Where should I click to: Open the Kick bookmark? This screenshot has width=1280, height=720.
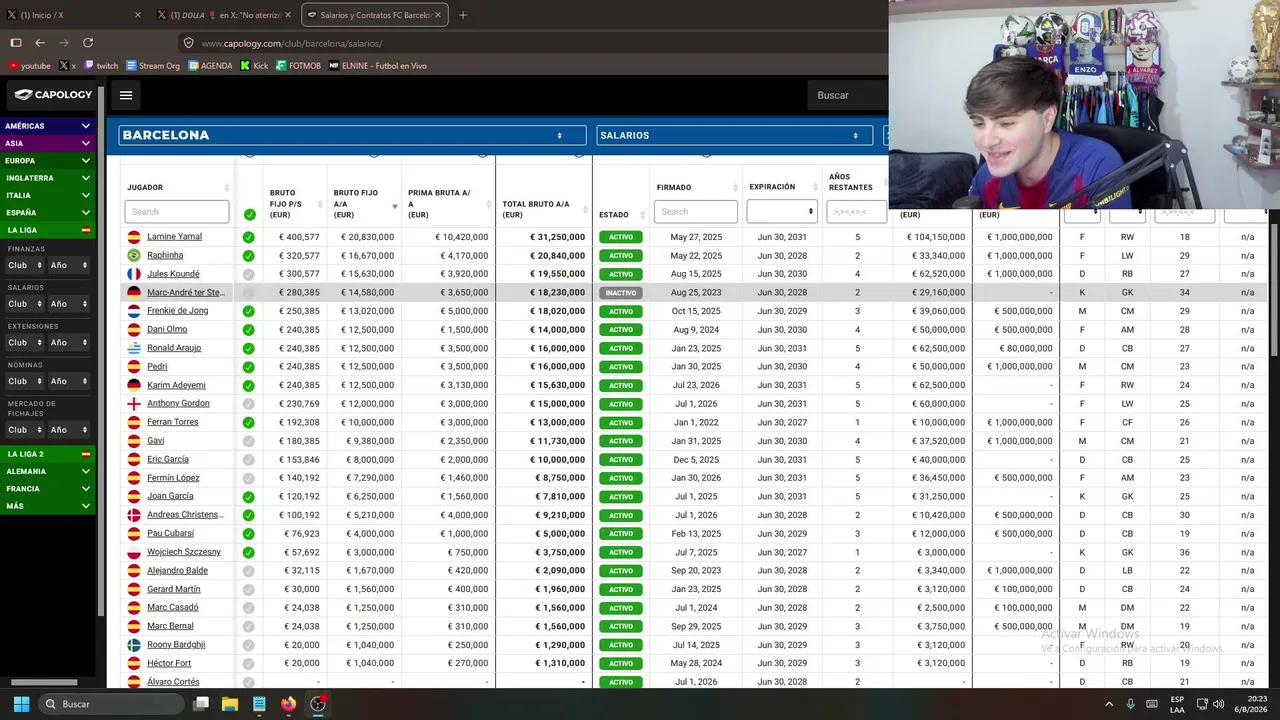(254, 66)
